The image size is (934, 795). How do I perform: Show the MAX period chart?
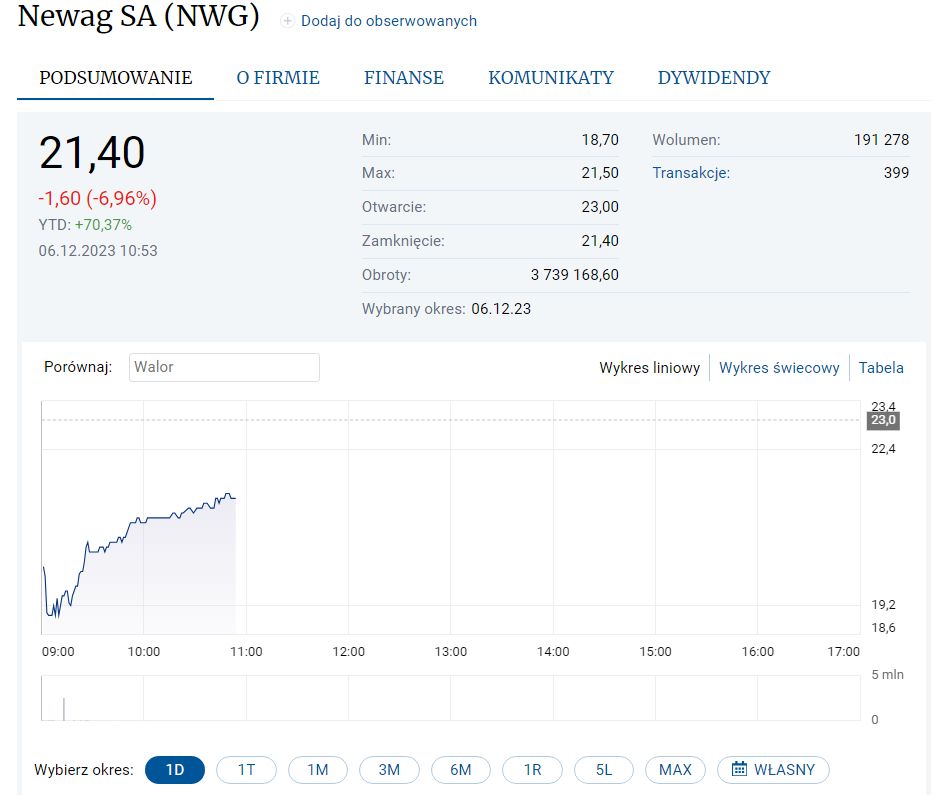pyautogui.click(x=675, y=770)
